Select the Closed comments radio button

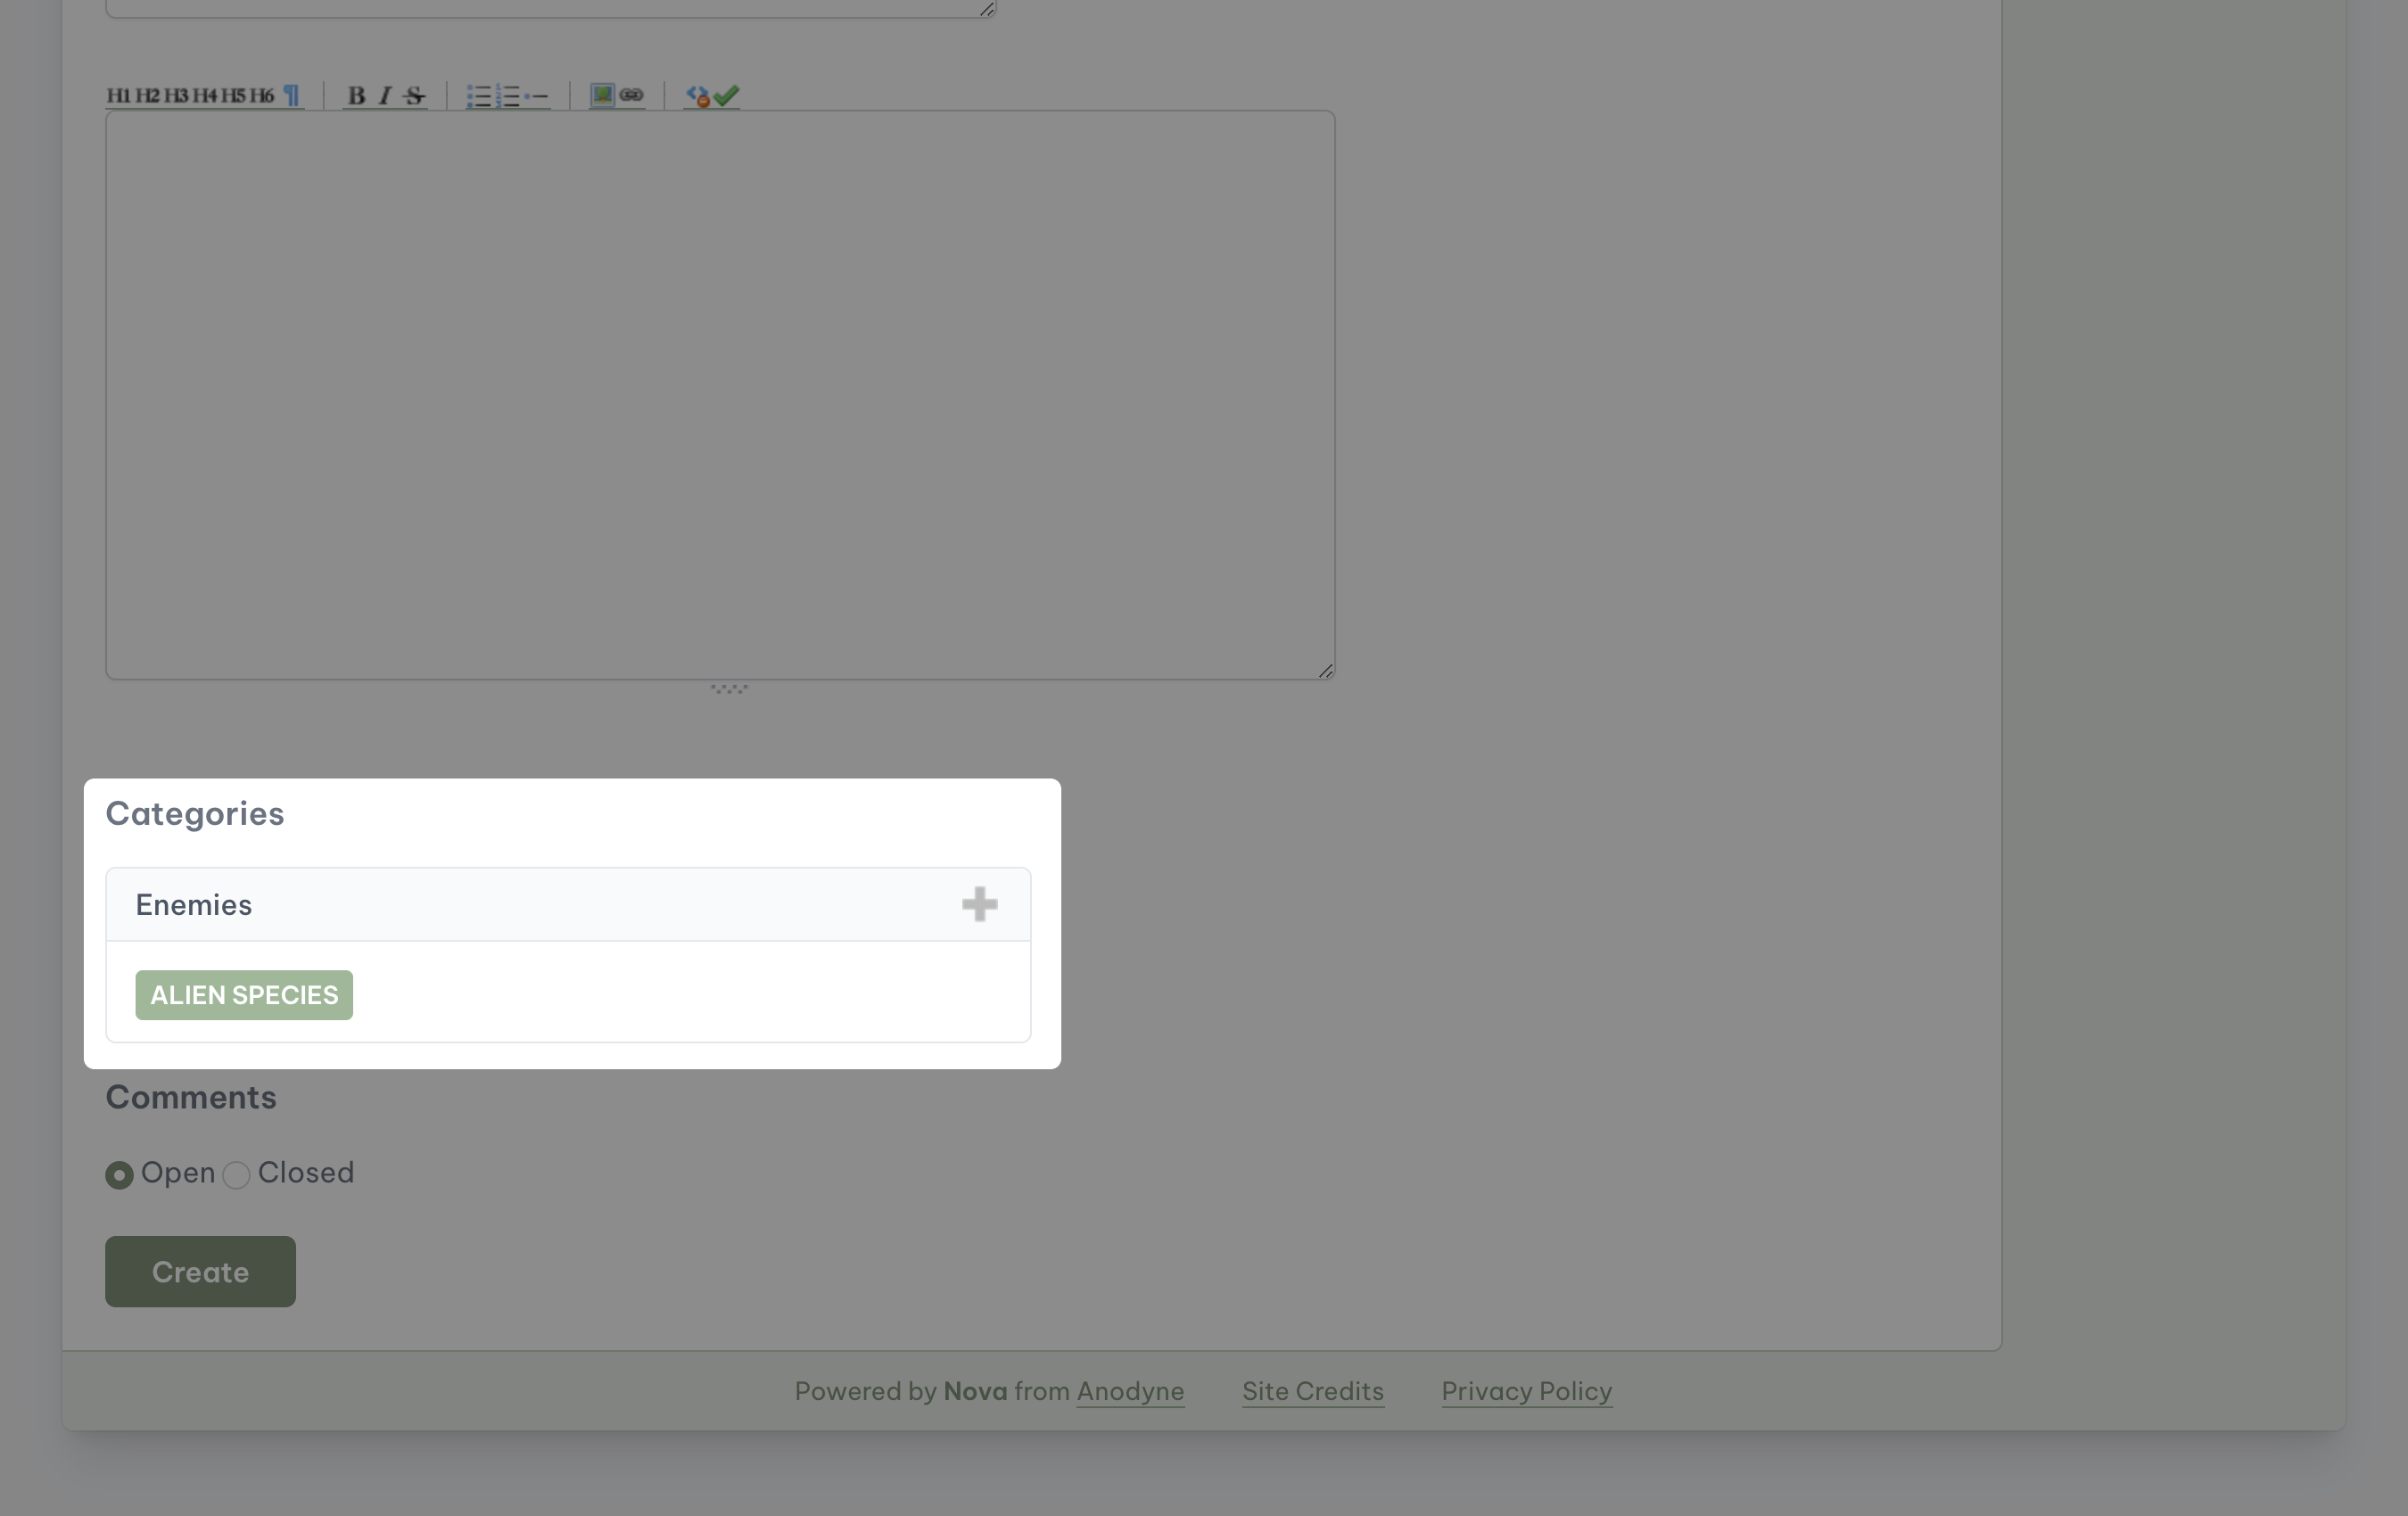[235, 1174]
